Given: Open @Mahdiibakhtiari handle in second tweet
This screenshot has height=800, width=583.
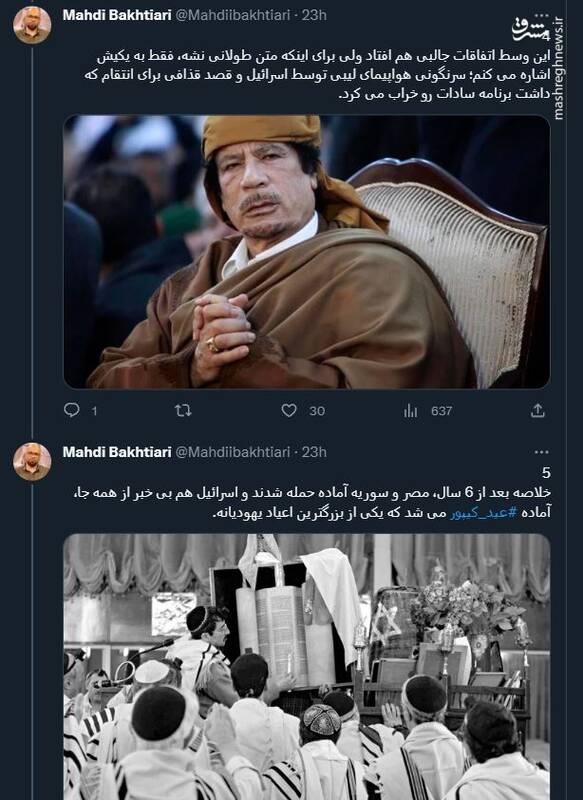Looking at the screenshot, I should pyautogui.click(x=233, y=452).
